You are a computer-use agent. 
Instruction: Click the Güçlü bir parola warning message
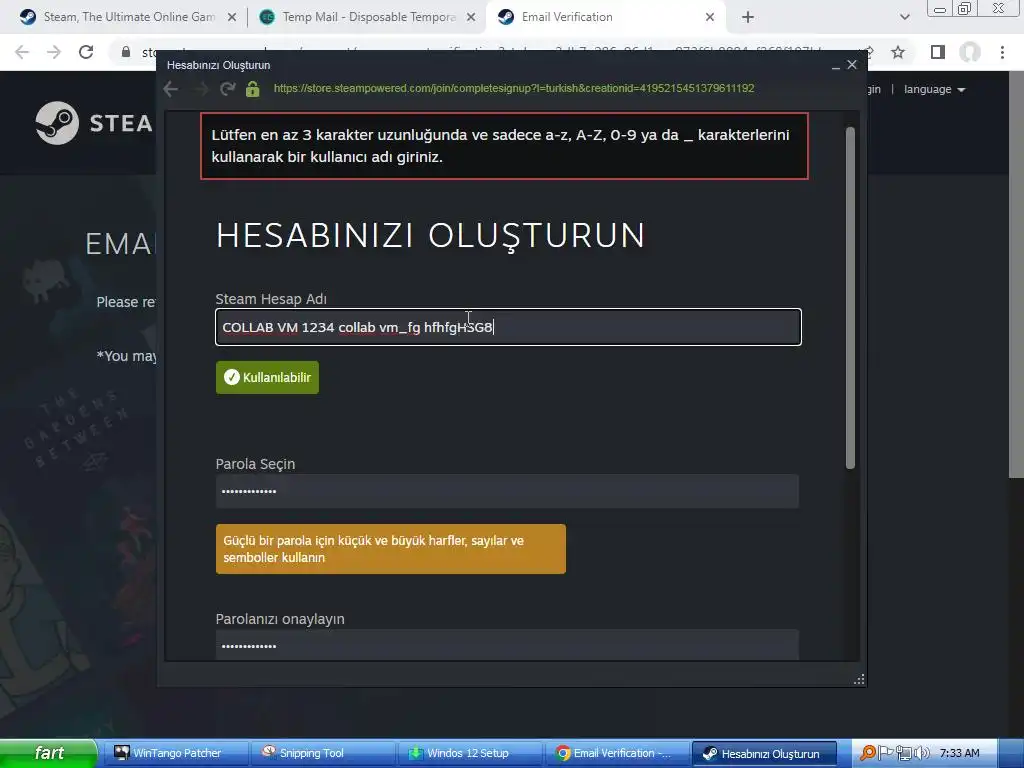391,549
